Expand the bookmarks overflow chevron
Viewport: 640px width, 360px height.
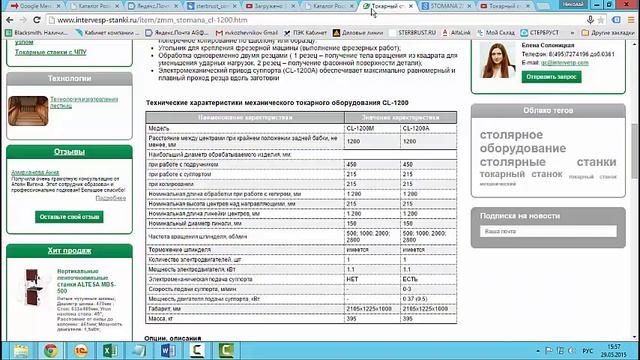(572, 33)
